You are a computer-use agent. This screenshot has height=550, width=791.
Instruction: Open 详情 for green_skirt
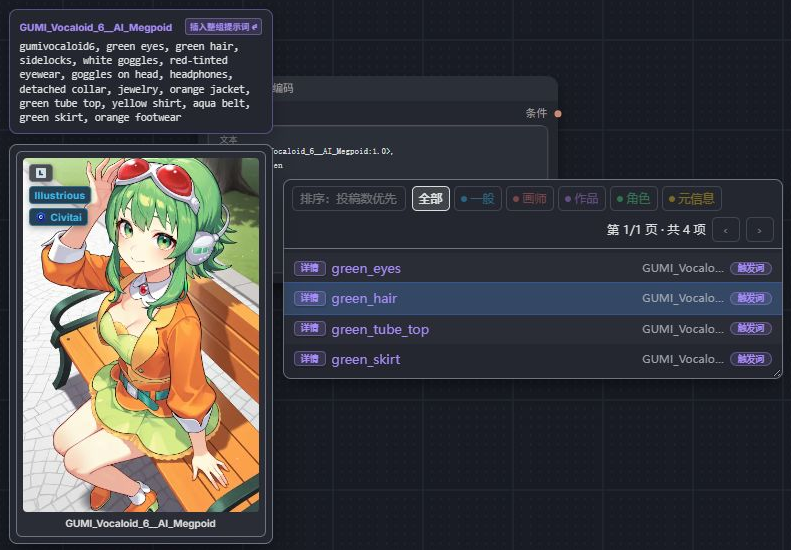(x=310, y=359)
